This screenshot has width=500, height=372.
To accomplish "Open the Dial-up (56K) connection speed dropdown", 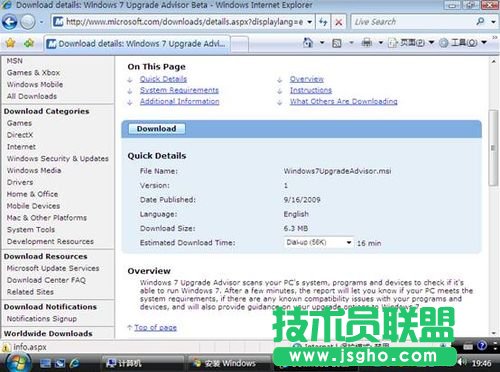I will [318, 242].
